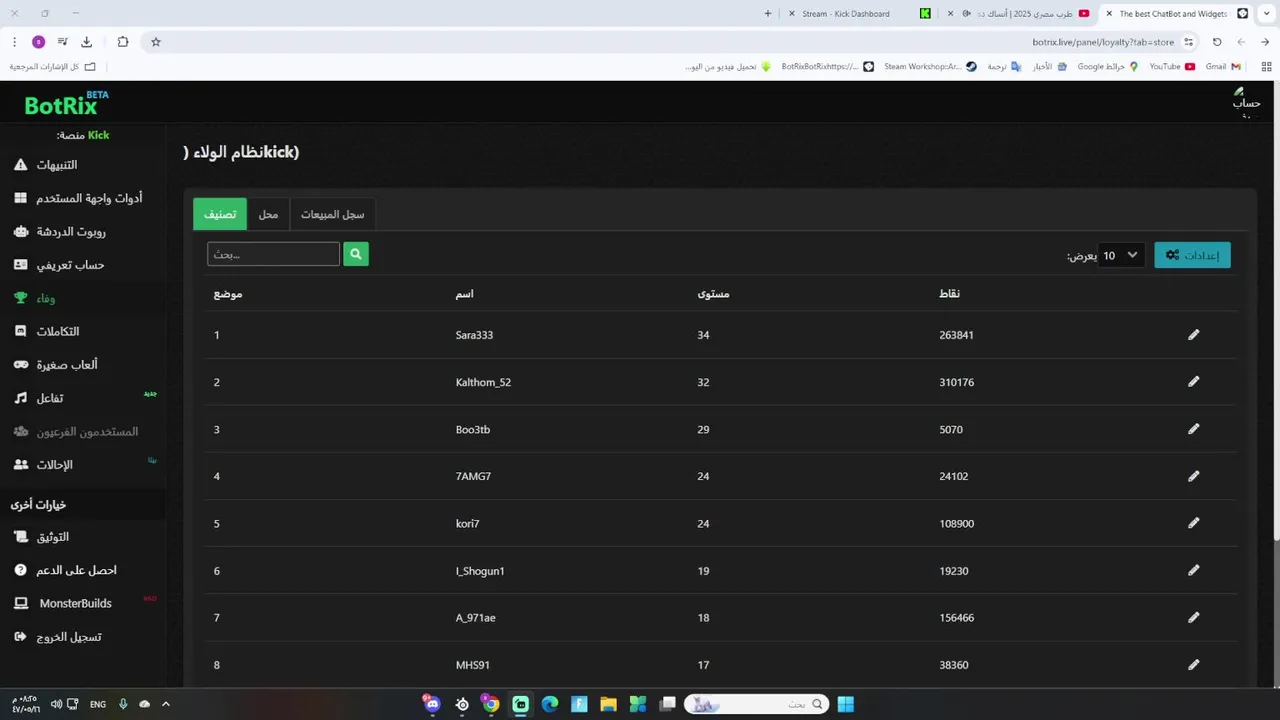Switch to the محل store tab
The width and height of the screenshot is (1280, 720).
pyautogui.click(x=268, y=214)
